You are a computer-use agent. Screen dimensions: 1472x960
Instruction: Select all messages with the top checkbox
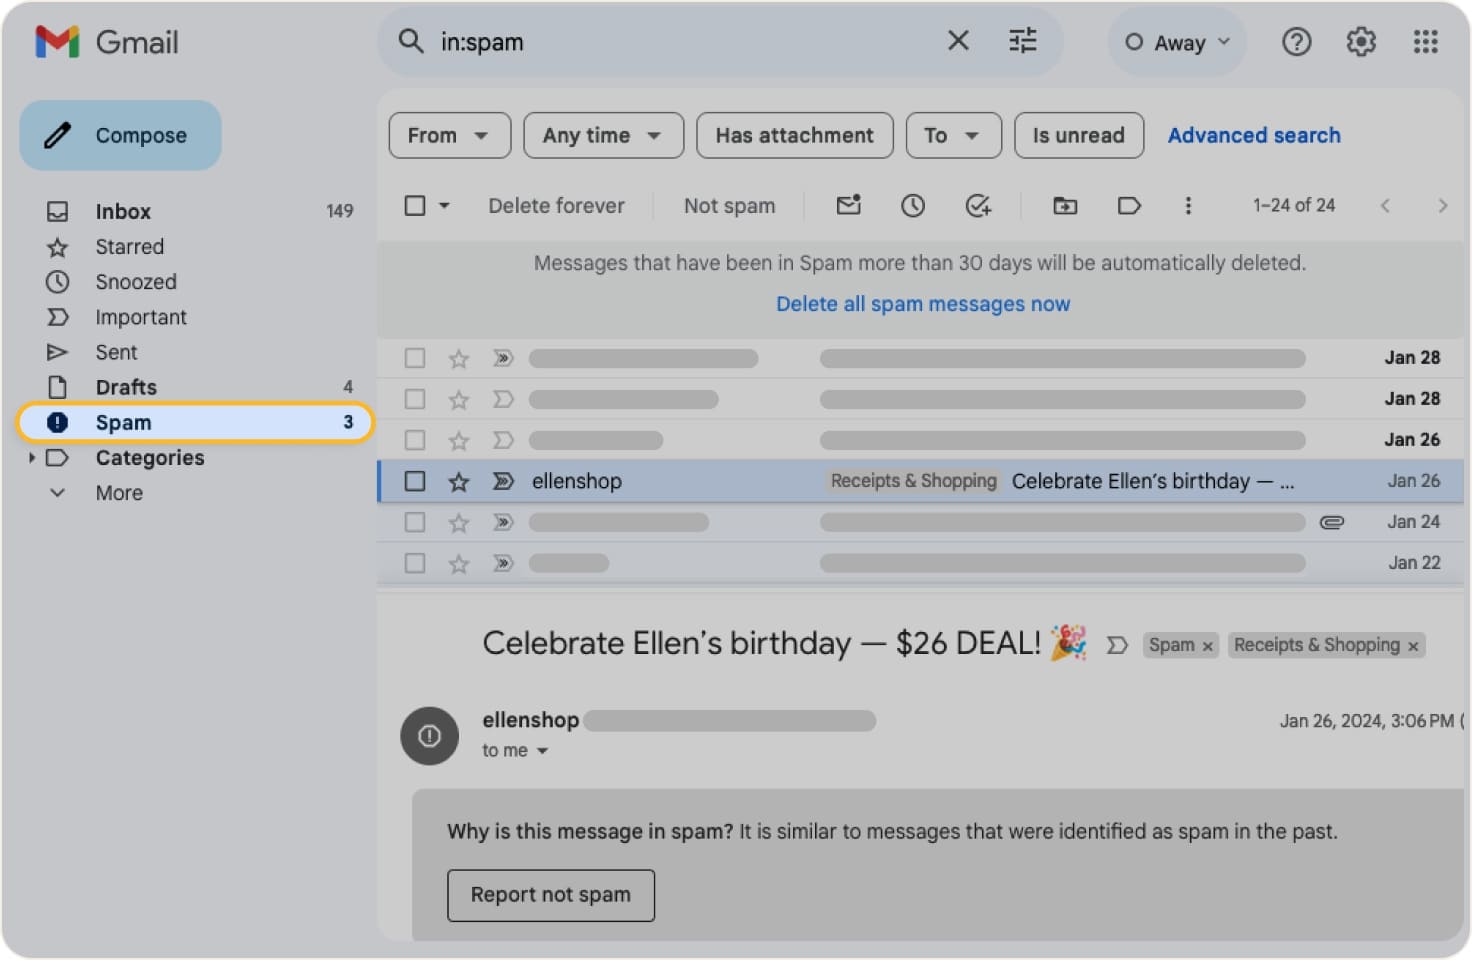pyautogui.click(x=414, y=205)
